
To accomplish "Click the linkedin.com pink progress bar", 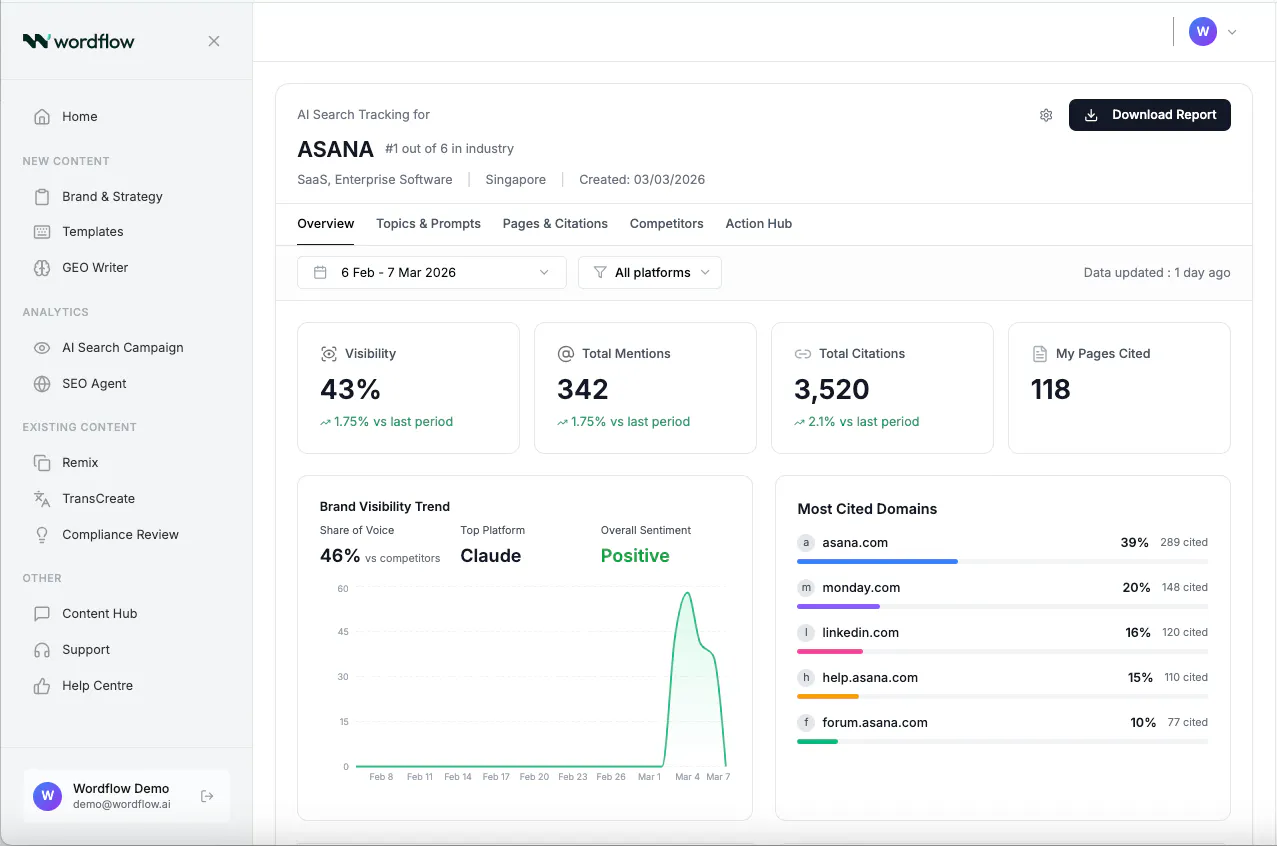I will [x=830, y=651].
